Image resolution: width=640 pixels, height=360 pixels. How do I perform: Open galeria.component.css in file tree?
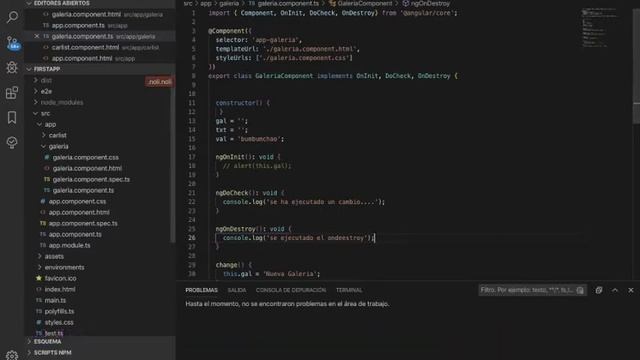[85, 158]
